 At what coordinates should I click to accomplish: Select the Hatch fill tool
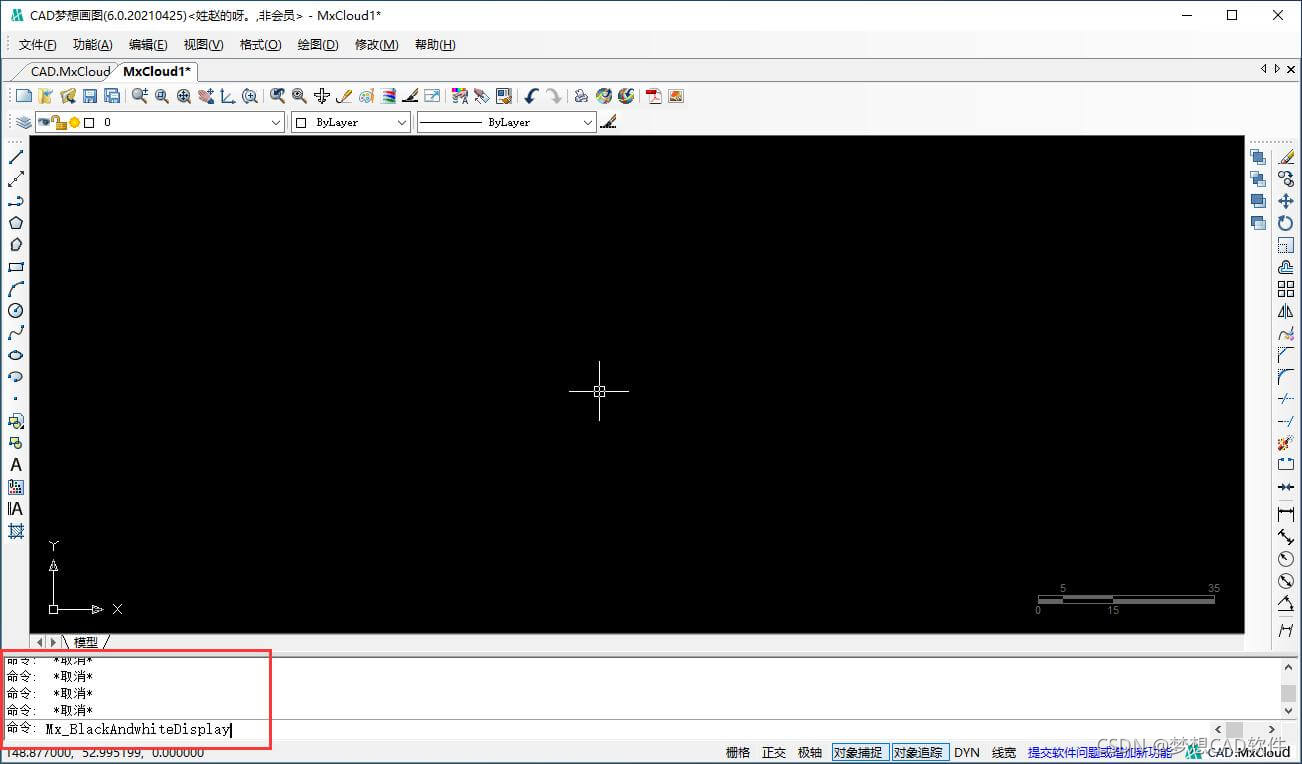pos(16,531)
